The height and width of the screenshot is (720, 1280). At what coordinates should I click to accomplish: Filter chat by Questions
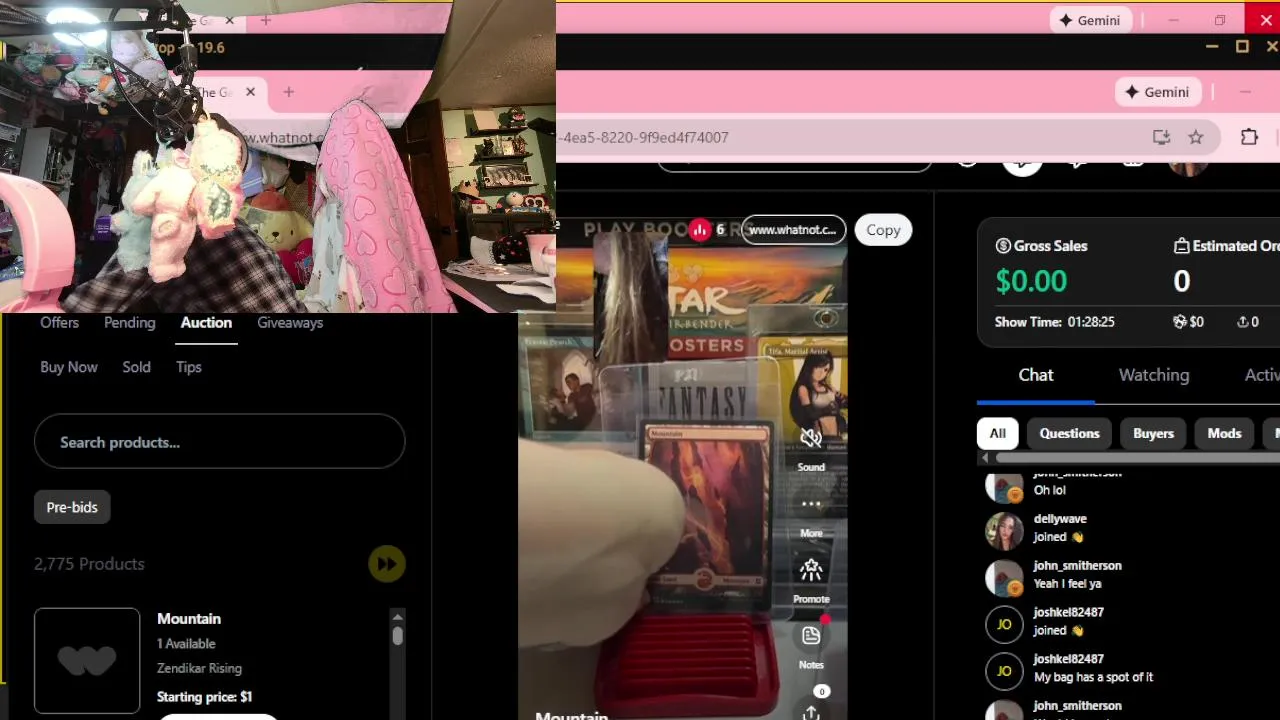[1069, 433]
